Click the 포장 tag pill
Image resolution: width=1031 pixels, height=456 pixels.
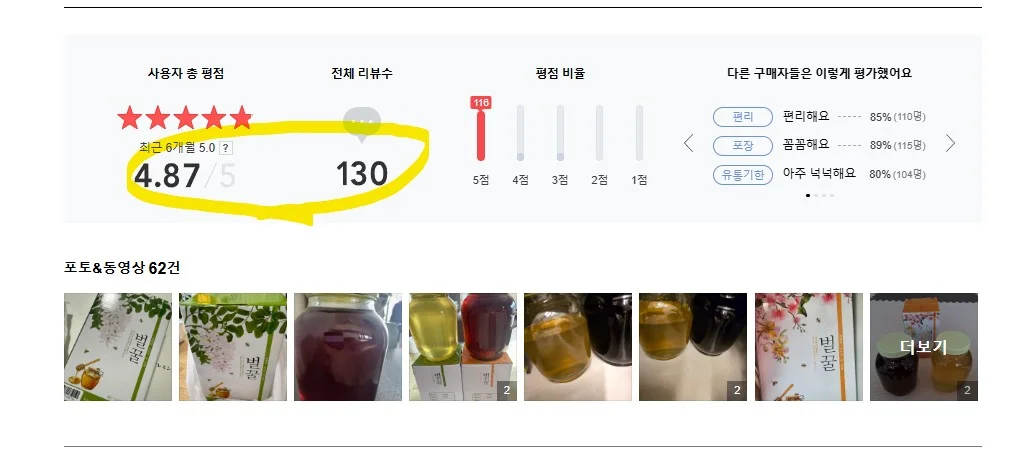[x=742, y=145]
